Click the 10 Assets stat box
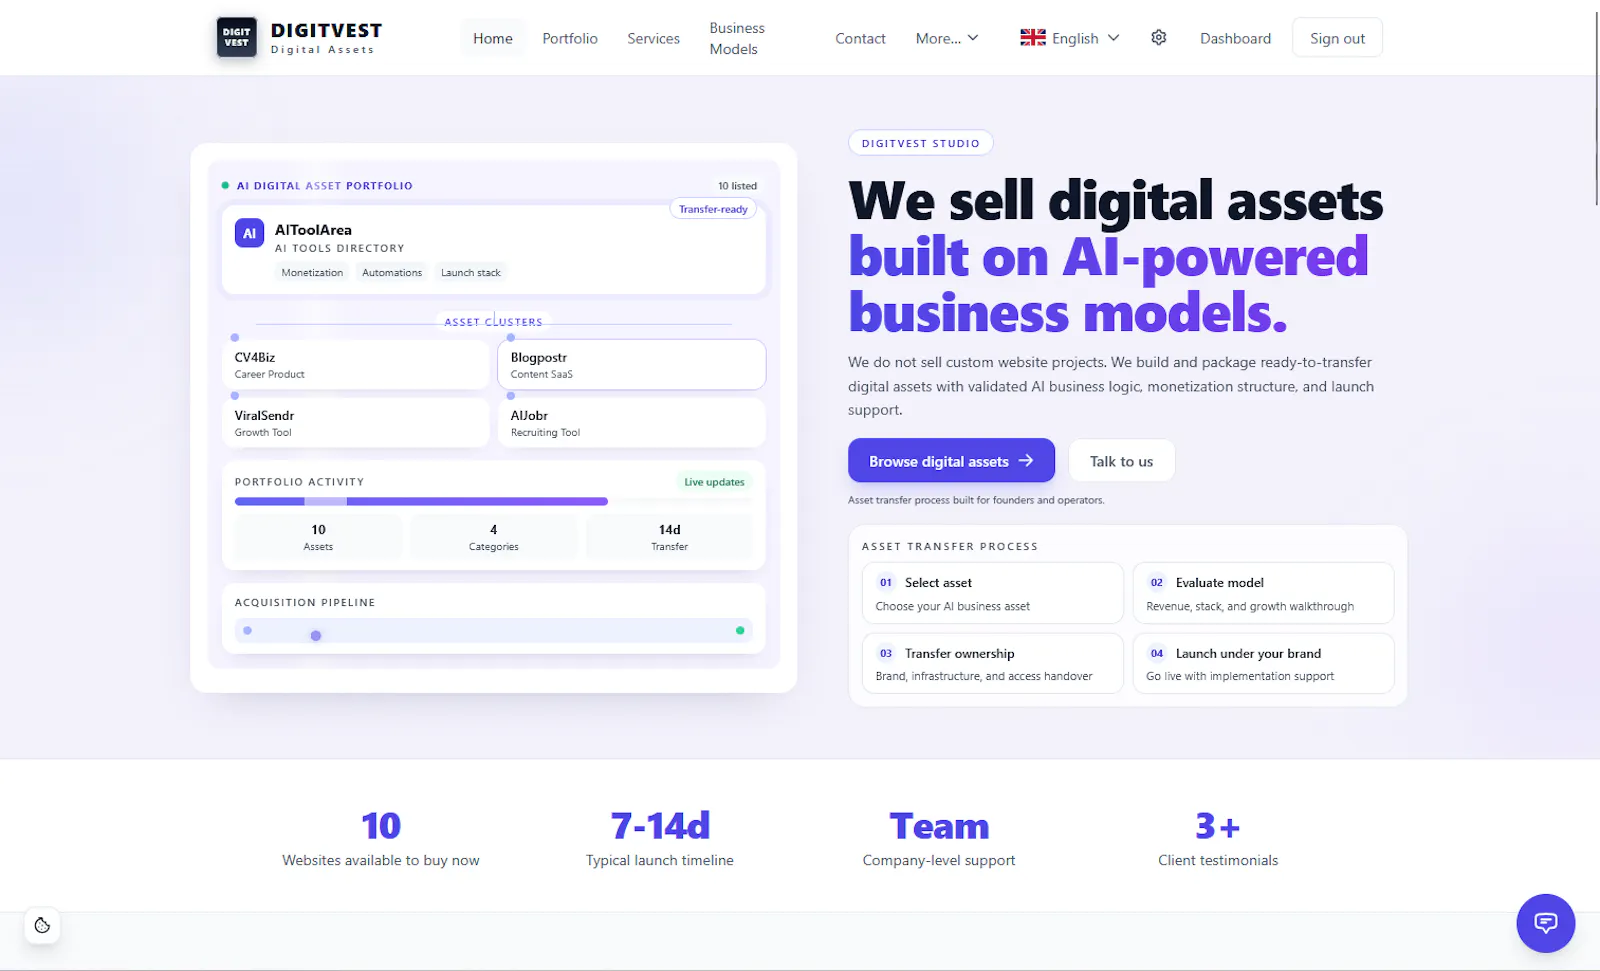This screenshot has width=1600, height=971. pos(318,537)
